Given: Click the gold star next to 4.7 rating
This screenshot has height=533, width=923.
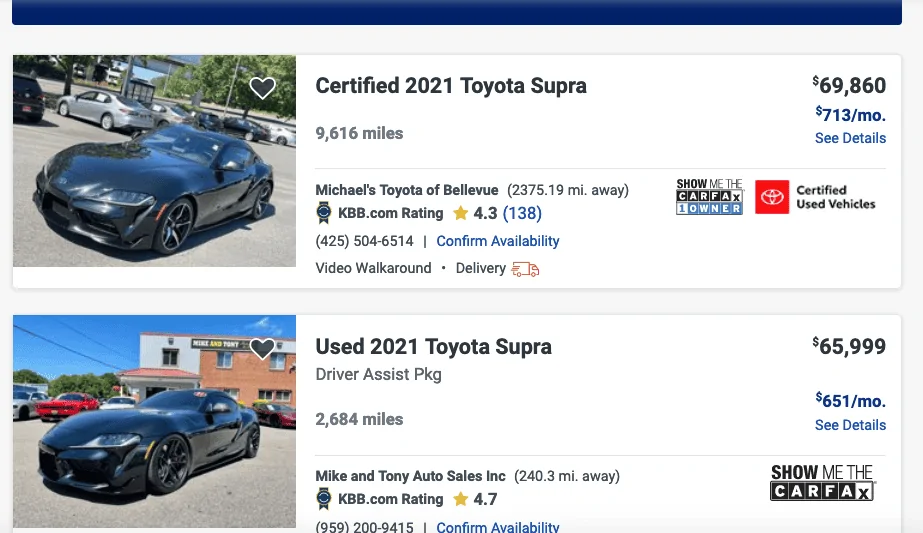Looking at the screenshot, I should tap(460, 499).
